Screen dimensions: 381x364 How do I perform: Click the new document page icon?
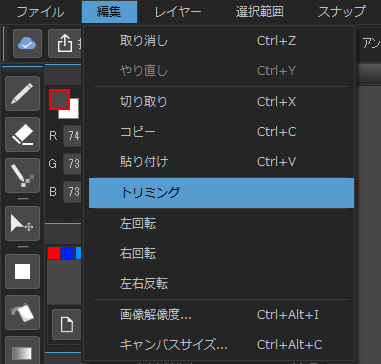pos(67,325)
